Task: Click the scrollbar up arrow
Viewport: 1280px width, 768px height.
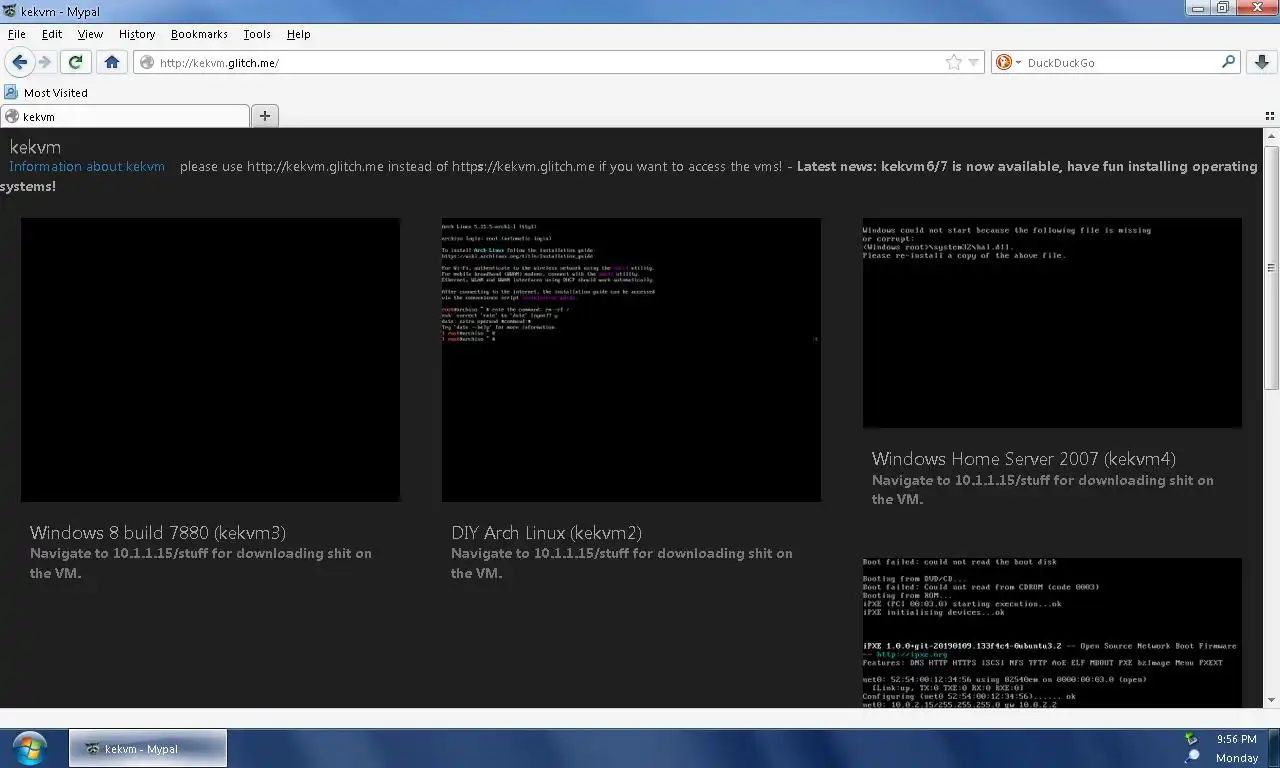Action: 1271,136
